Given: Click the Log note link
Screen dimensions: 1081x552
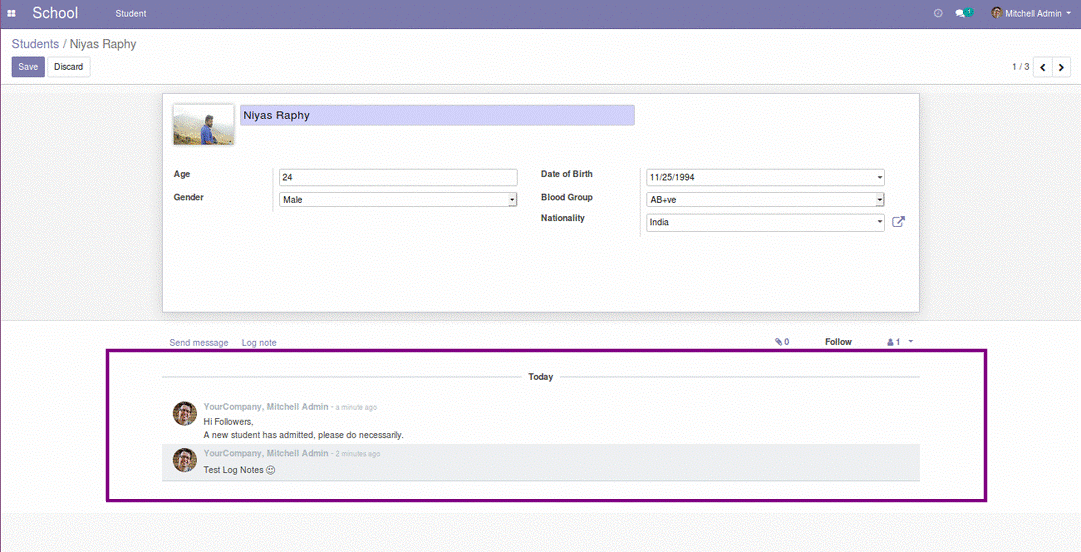Looking at the screenshot, I should tap(259, 343).
